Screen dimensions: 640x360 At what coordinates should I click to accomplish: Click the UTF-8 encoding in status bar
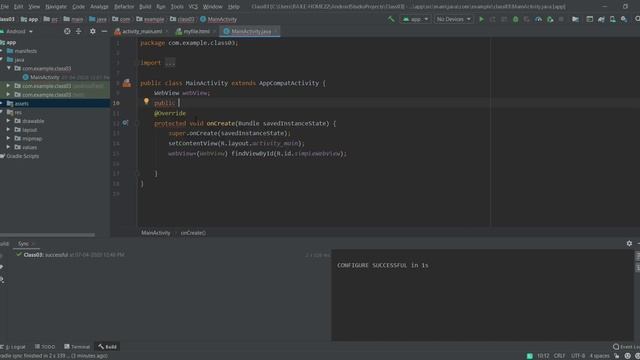578,356
